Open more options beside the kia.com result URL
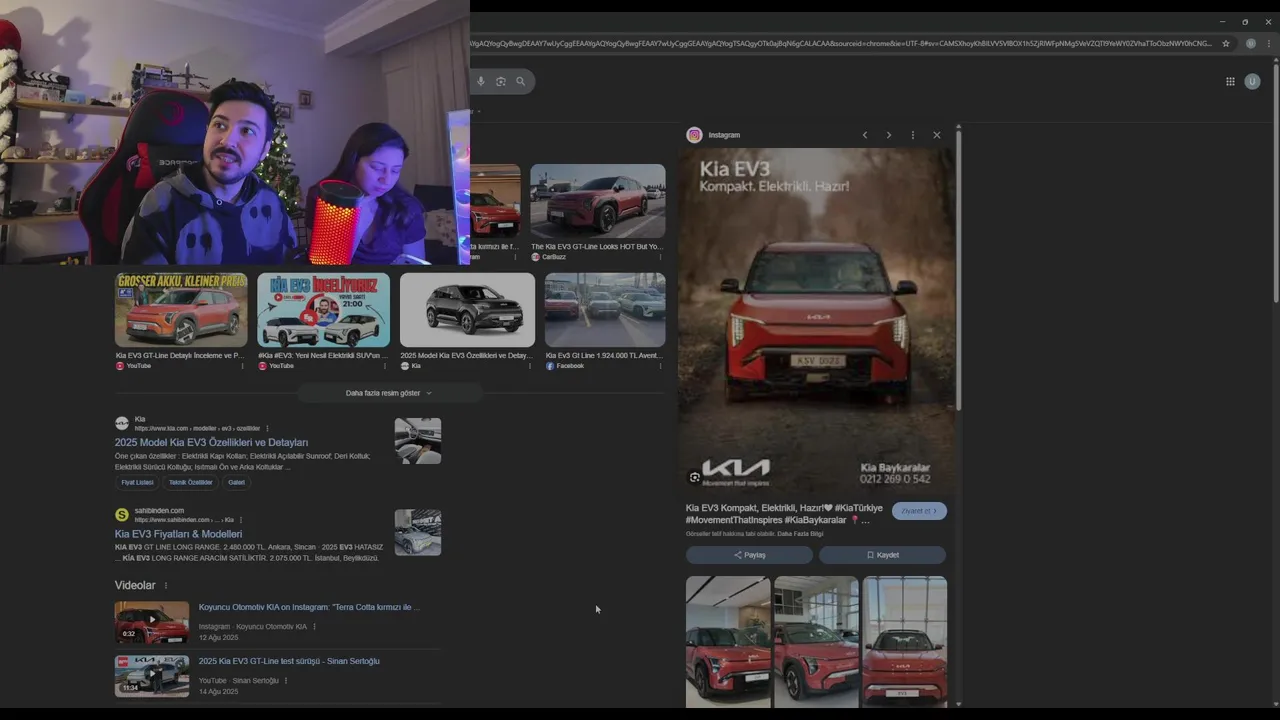 pyautogui.click(x=267, y=428)
